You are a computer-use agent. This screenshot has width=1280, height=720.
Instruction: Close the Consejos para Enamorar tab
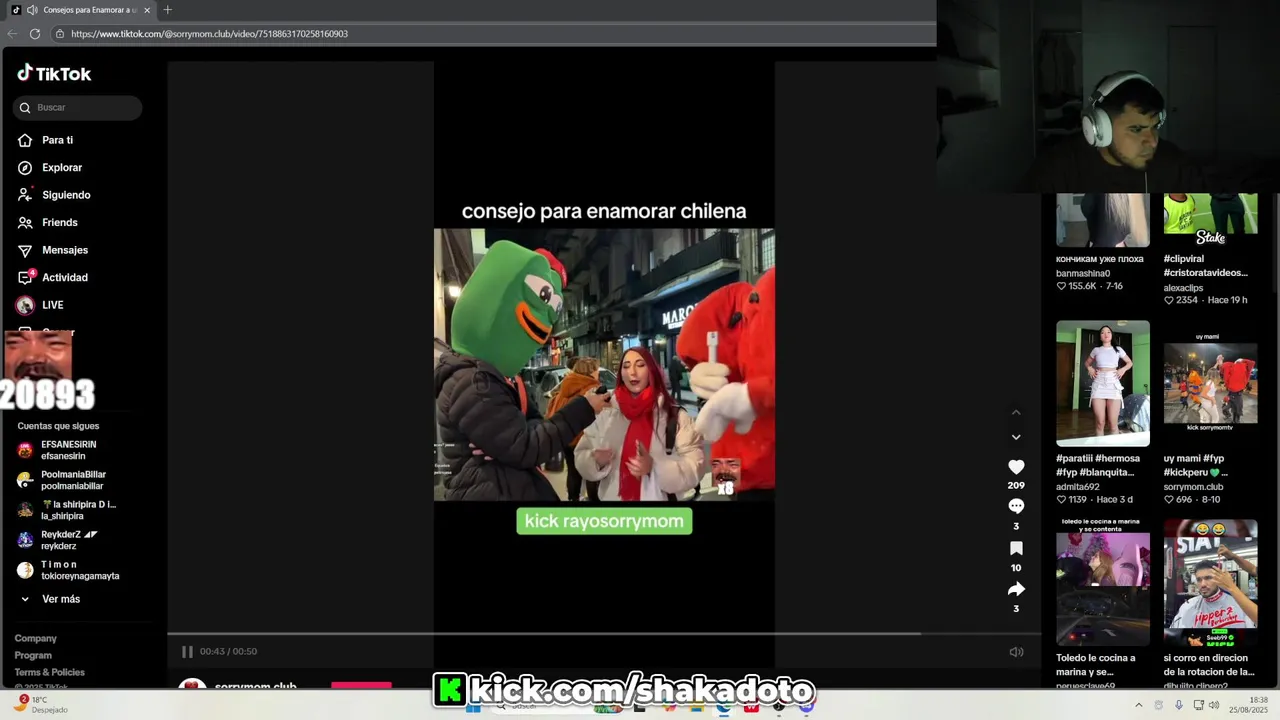coord(147,10)
